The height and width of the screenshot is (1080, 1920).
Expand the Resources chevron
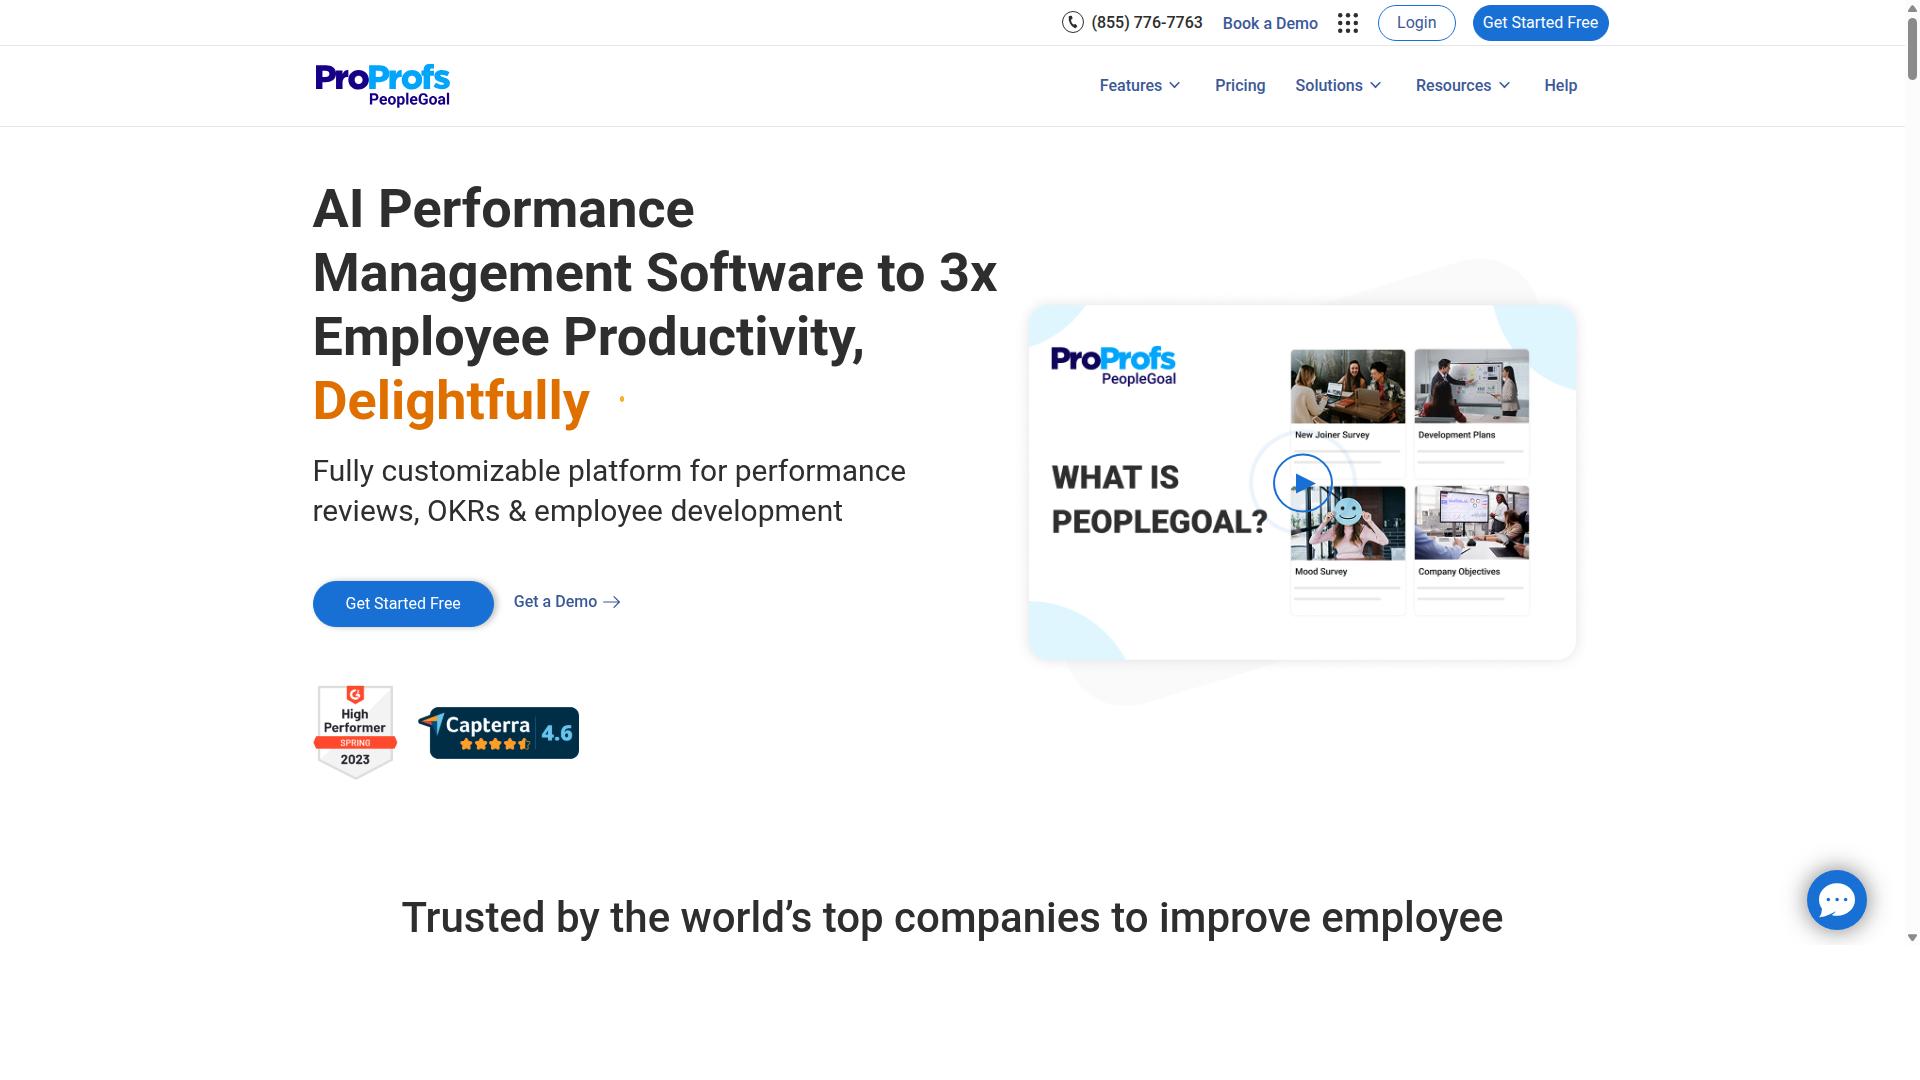[1504, 85]
